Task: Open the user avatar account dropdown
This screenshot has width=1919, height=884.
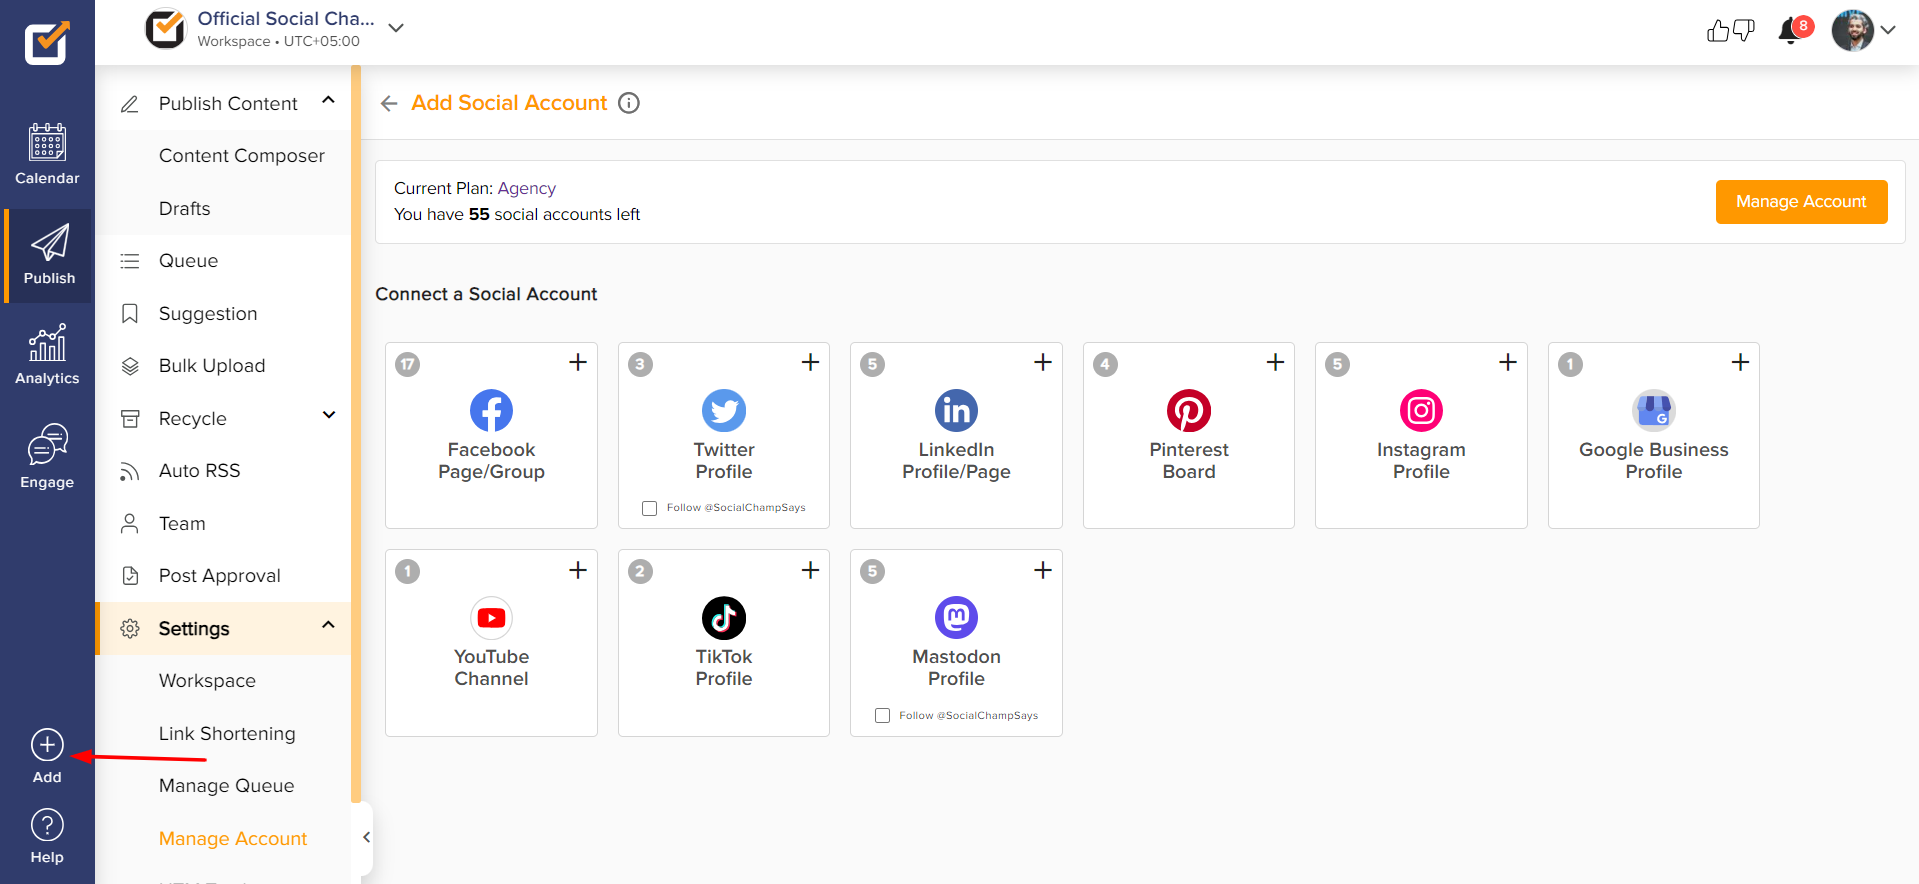Action: tap(1888, 30)
